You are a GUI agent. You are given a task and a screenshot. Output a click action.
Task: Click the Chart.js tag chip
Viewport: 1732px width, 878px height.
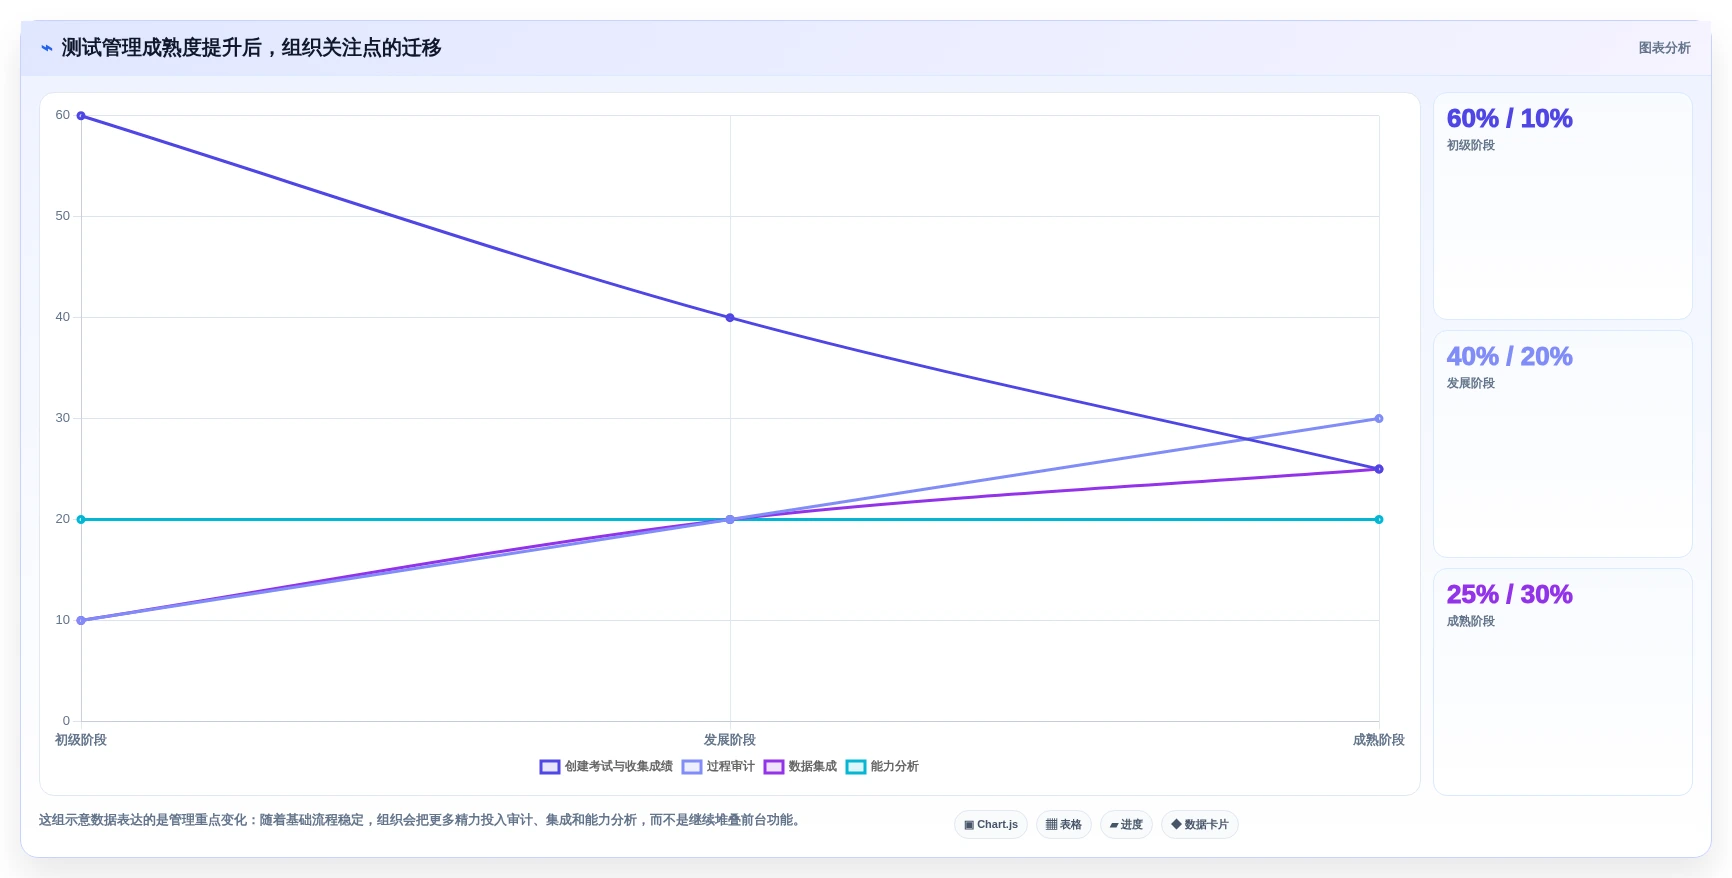pyautogui.click(x=991, y=825)
